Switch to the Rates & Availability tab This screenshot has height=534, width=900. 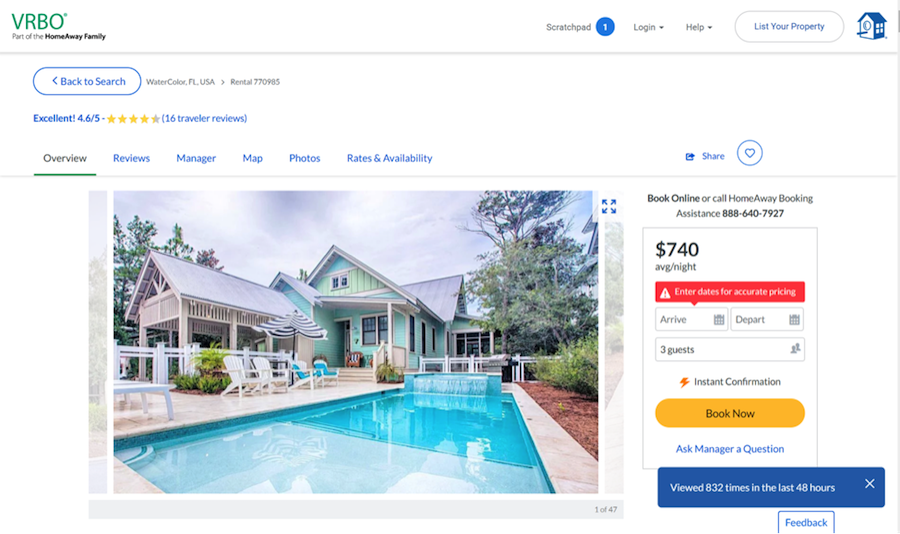click(x=389, y=158)
